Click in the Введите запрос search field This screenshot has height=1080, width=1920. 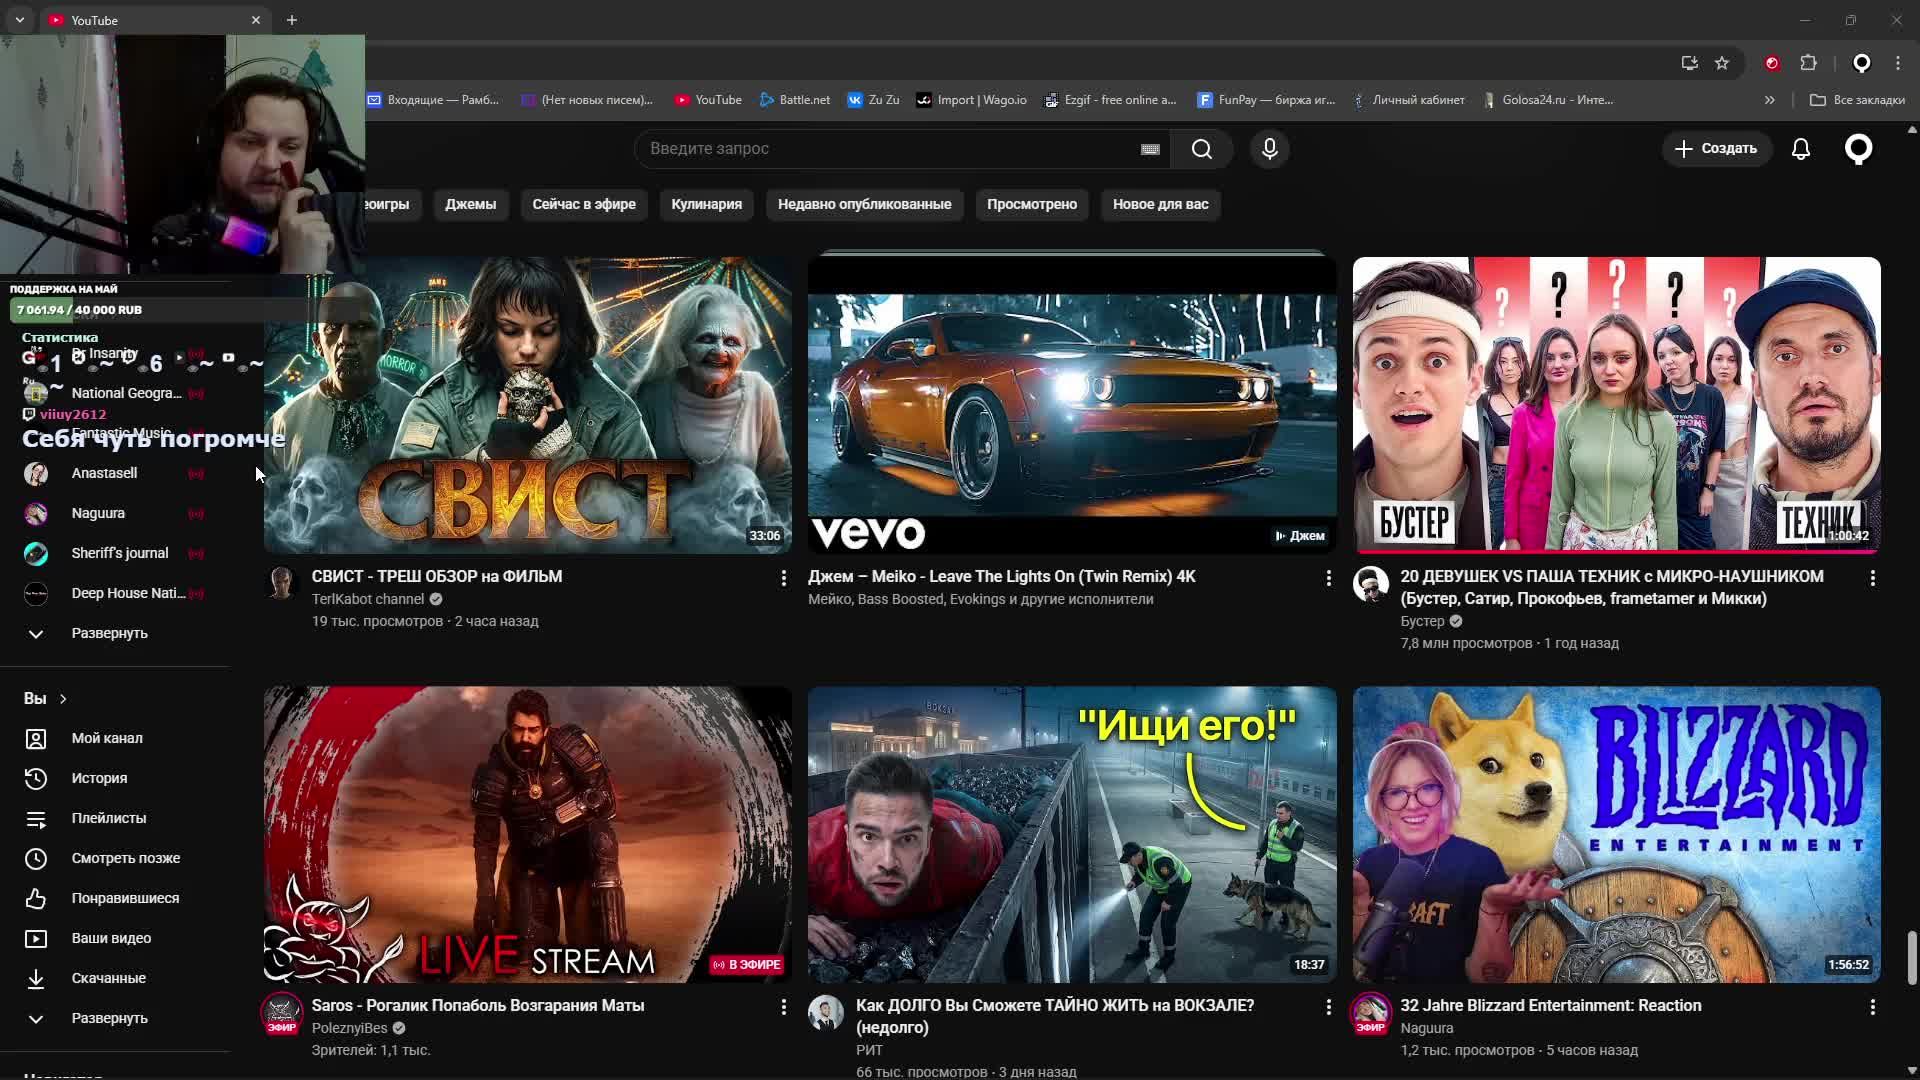(880, 149)
